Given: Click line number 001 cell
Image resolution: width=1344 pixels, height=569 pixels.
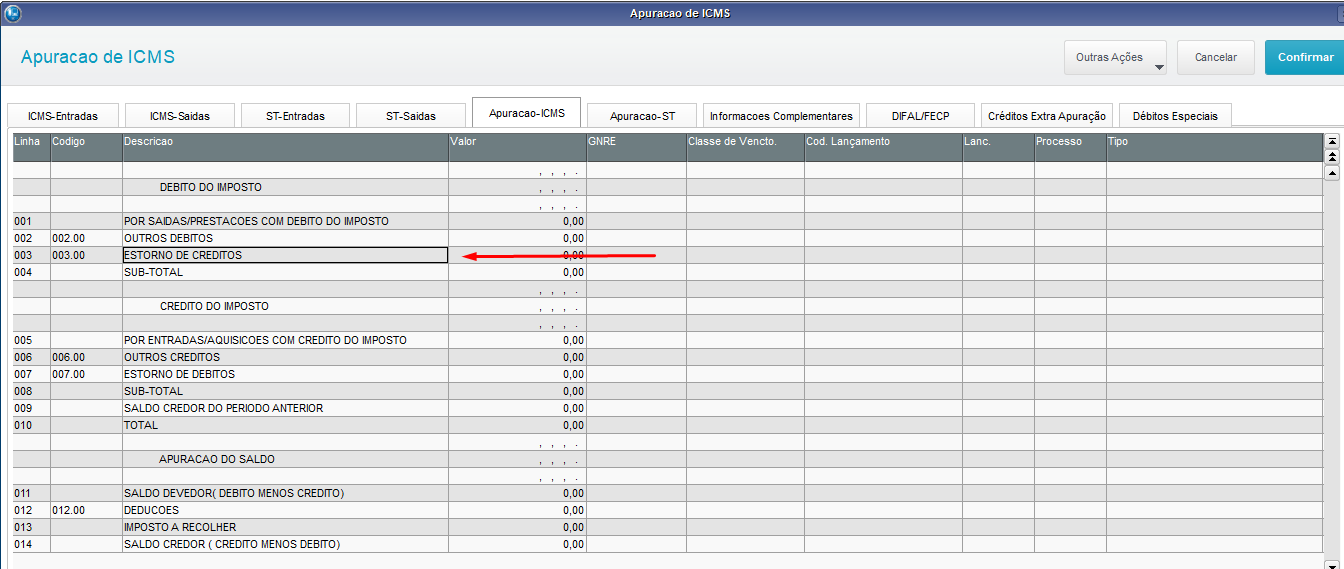Looking at the screenshot, I should 31,221.
